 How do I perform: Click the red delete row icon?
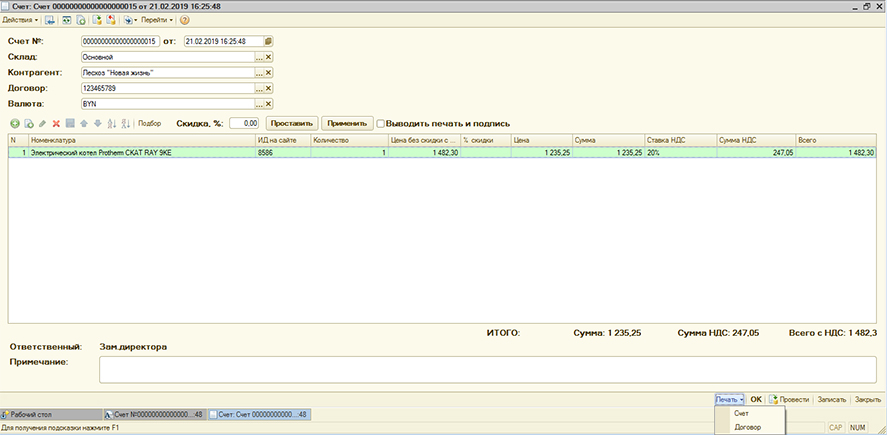point(56,123)
